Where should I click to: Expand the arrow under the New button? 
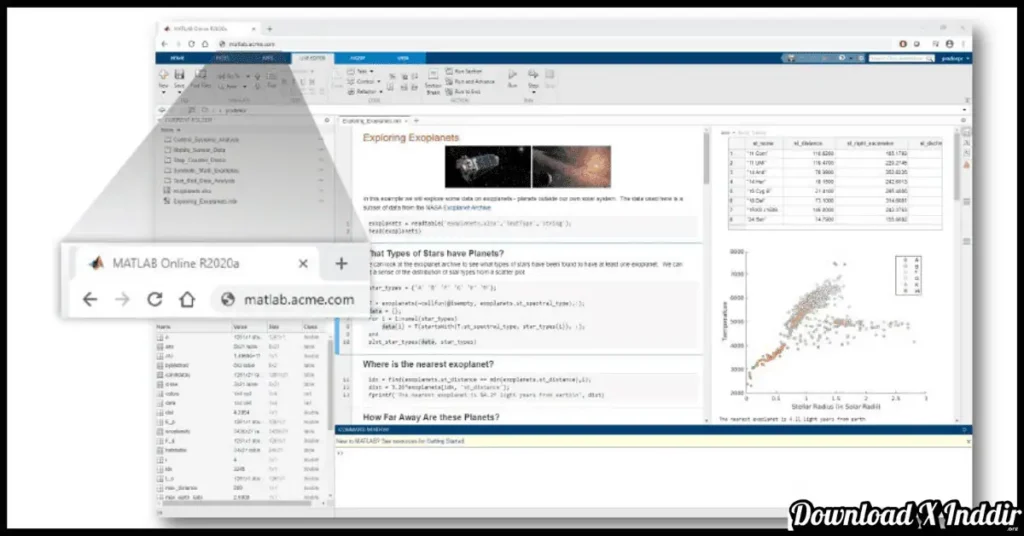(x=163, y=92)
